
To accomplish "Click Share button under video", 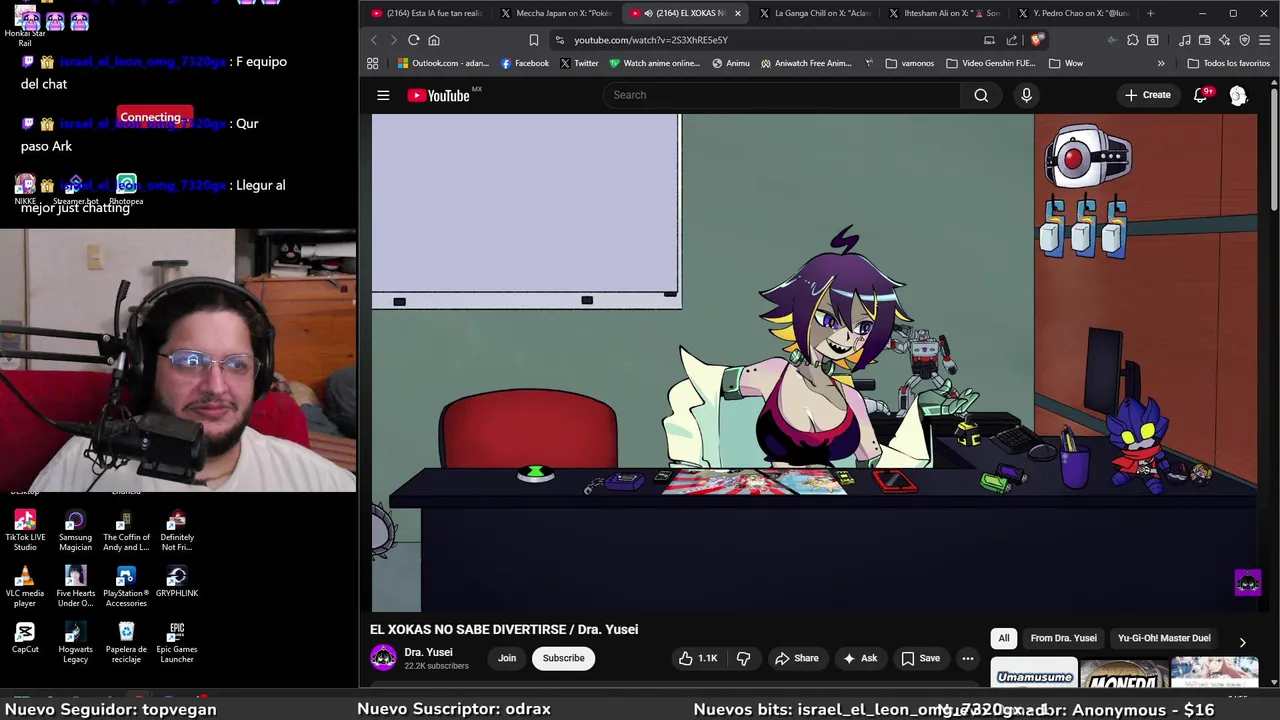I will pos(797,658).
